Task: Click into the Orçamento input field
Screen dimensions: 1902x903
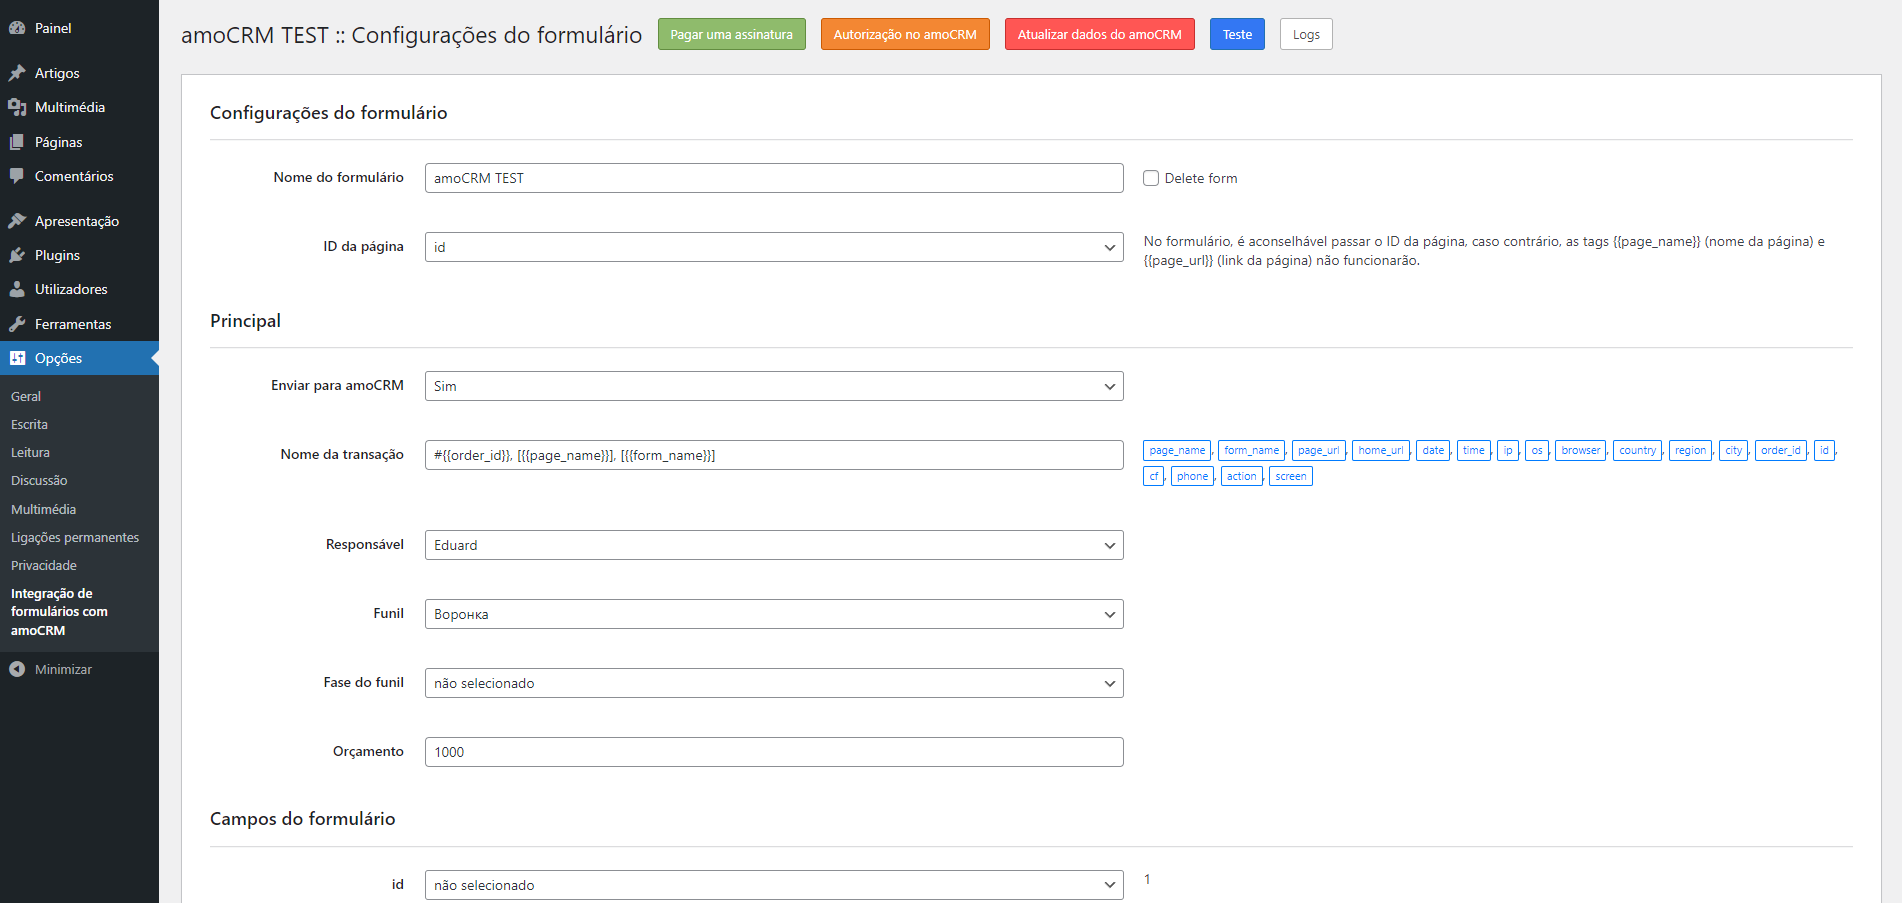Action: [773, 752]
